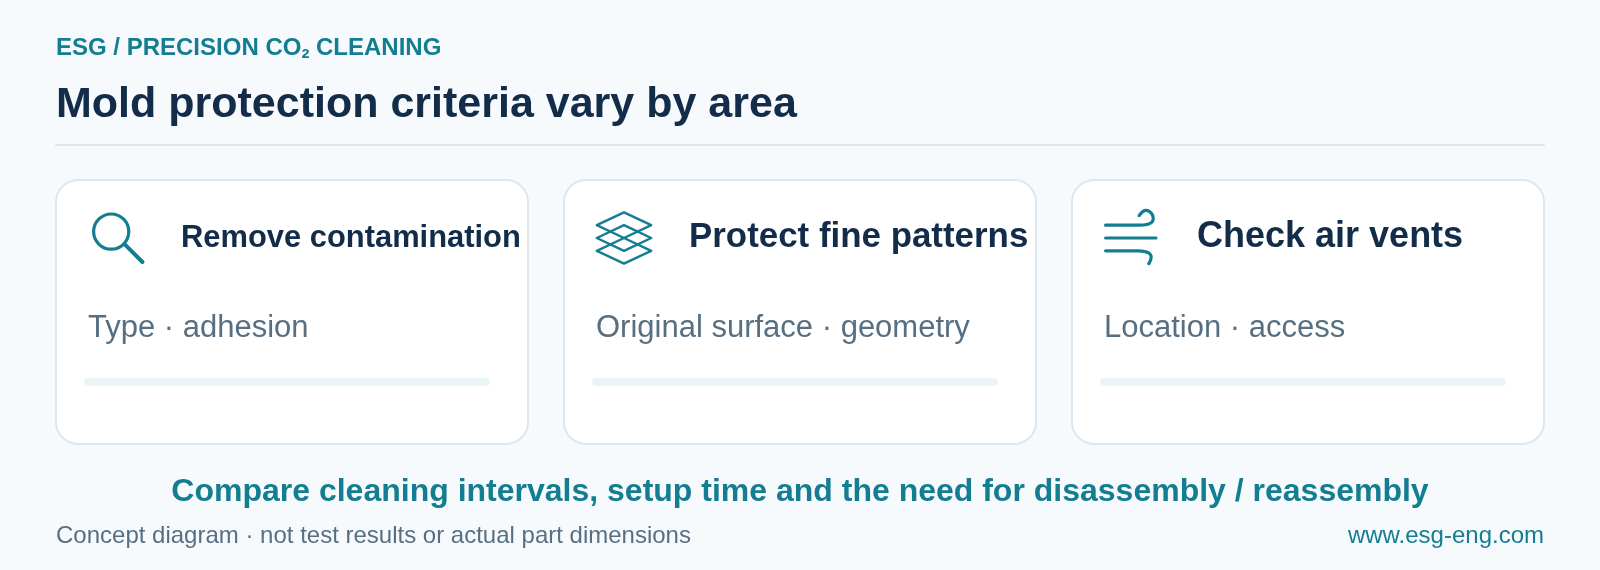Select the Check air vents heading

click(1329, 235)
